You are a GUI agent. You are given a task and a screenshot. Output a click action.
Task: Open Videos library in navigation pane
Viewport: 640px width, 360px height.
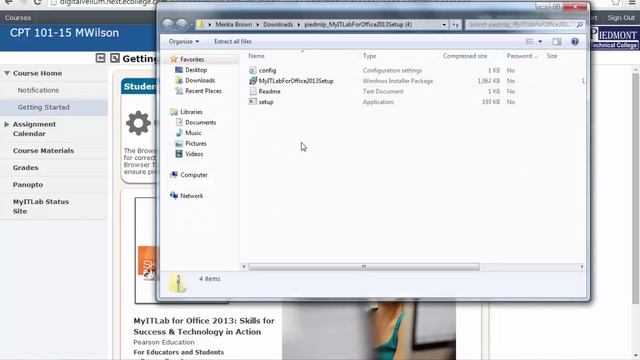pyautogui.click(x=194, y=154)
